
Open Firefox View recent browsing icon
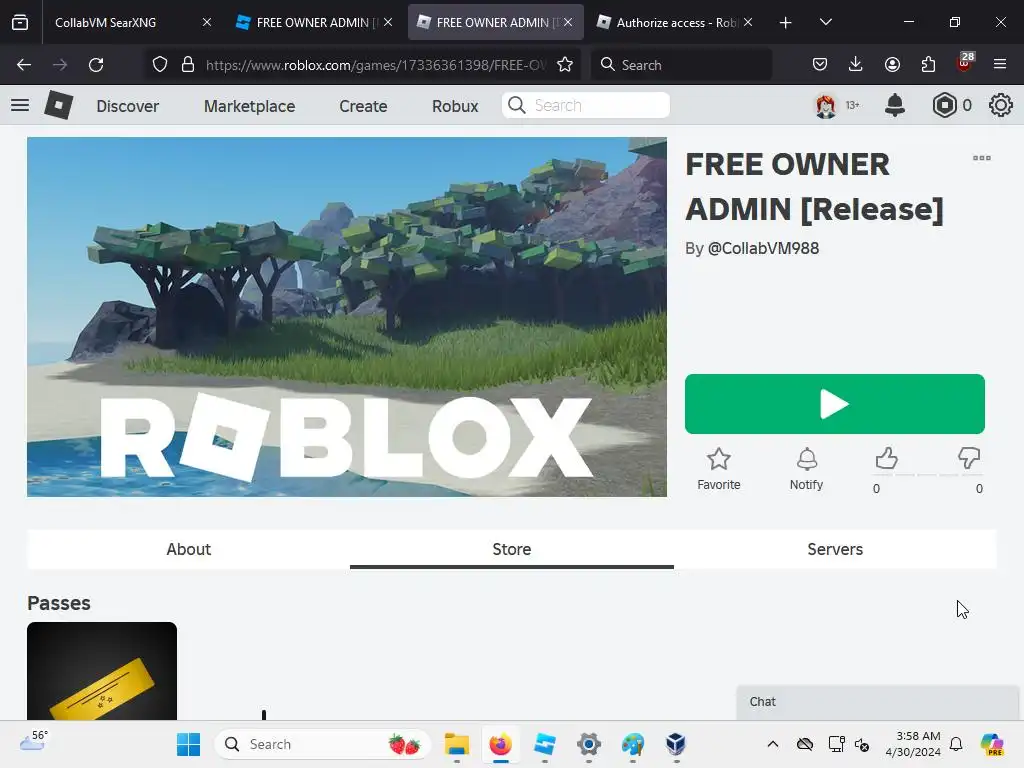(x=20, y=22)
